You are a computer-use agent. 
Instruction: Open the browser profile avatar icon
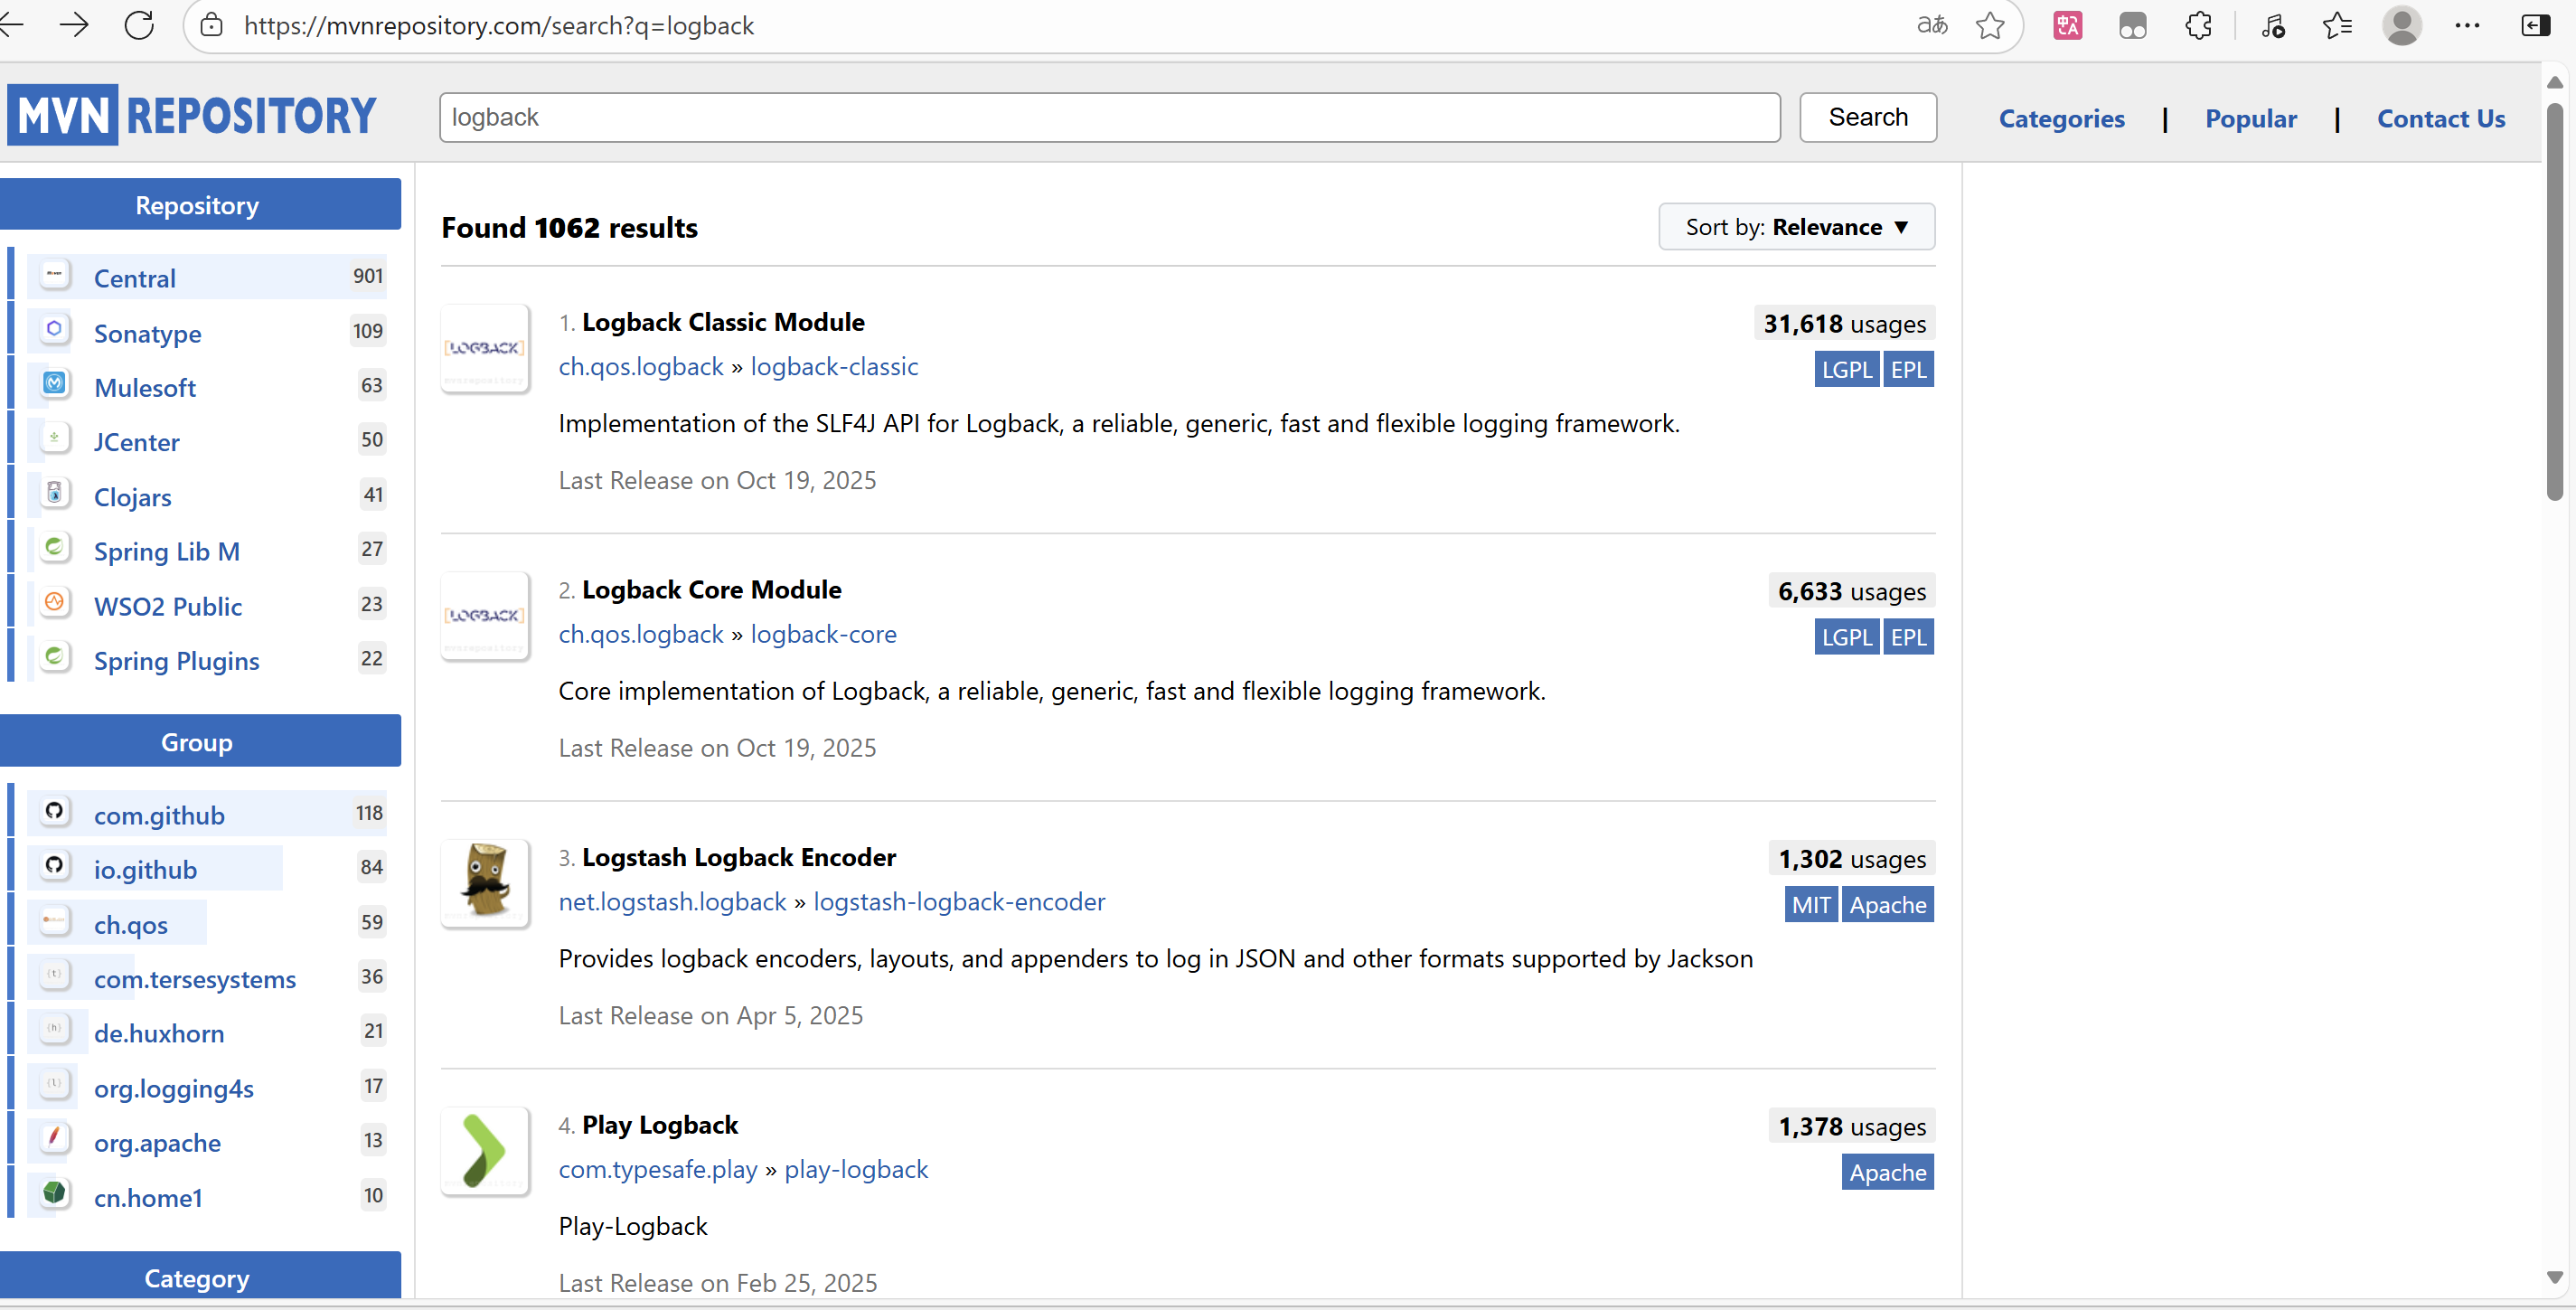point(2401,25)
